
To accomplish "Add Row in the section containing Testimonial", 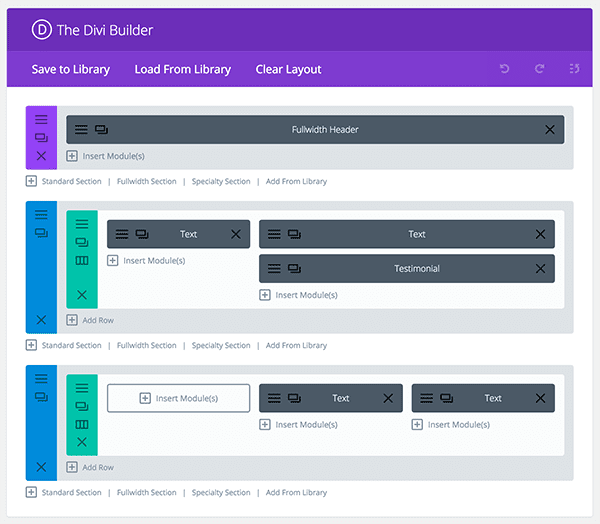I will tap(90, 320).
